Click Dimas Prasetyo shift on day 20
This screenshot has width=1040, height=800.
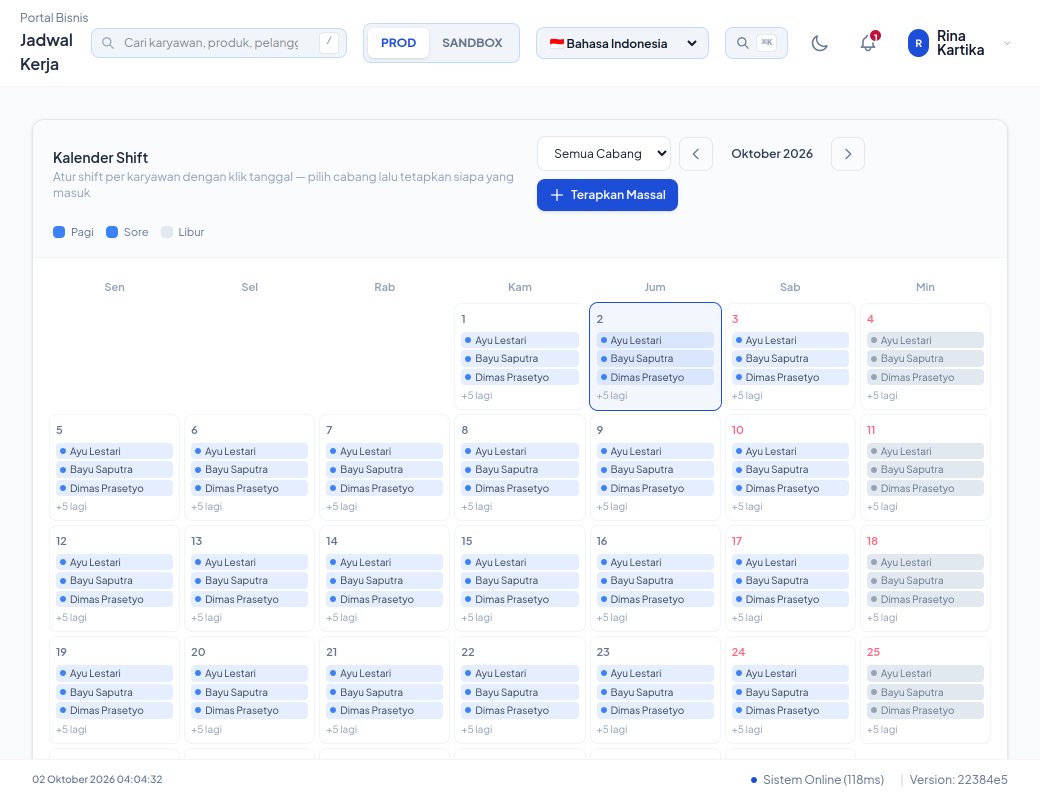[x=249, y=710]
